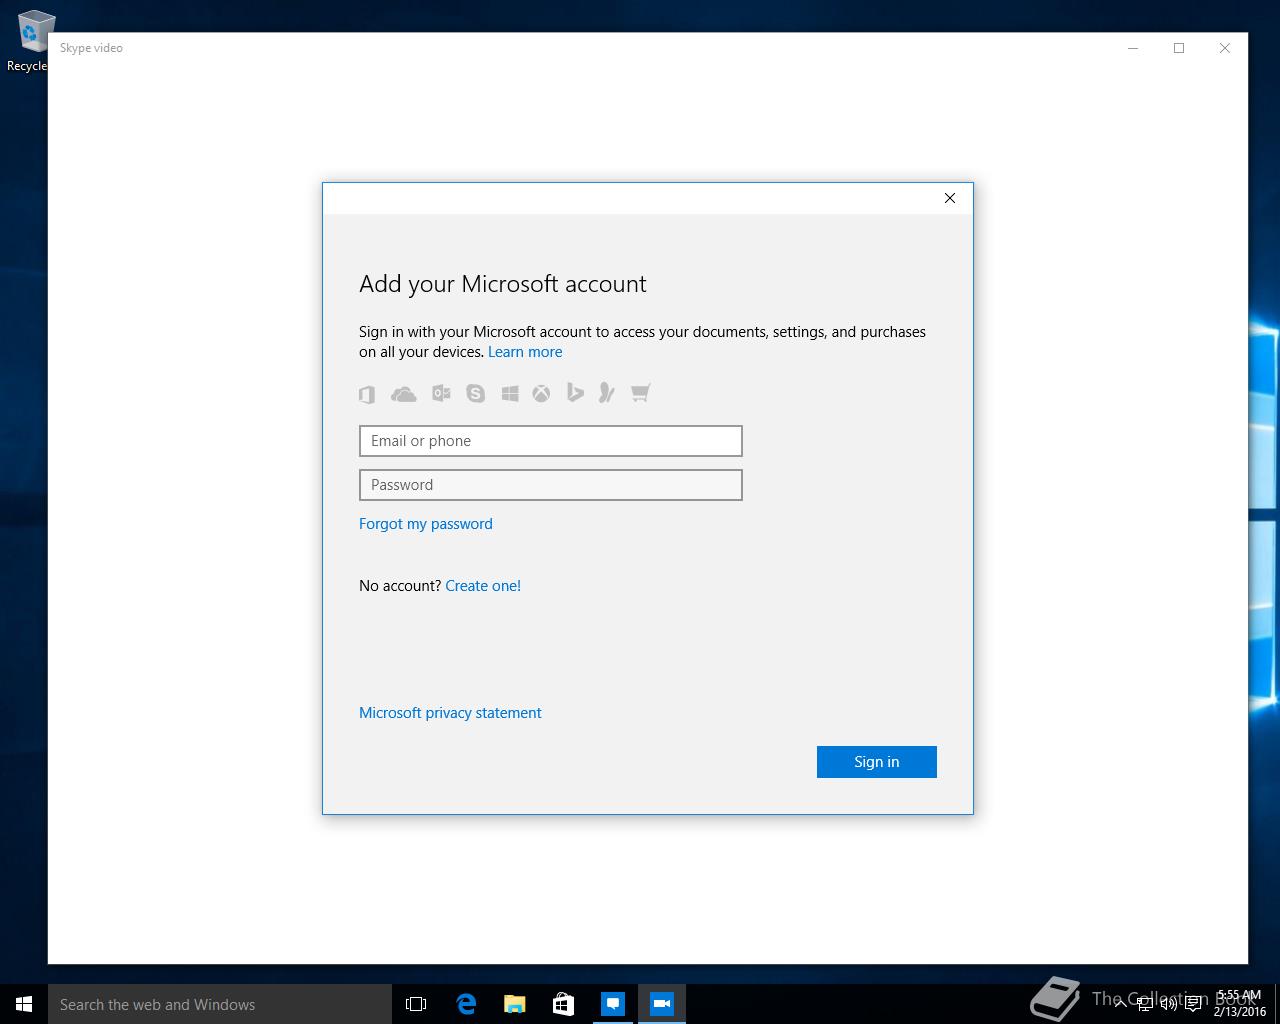Open the Windows Start menu

24,1004
